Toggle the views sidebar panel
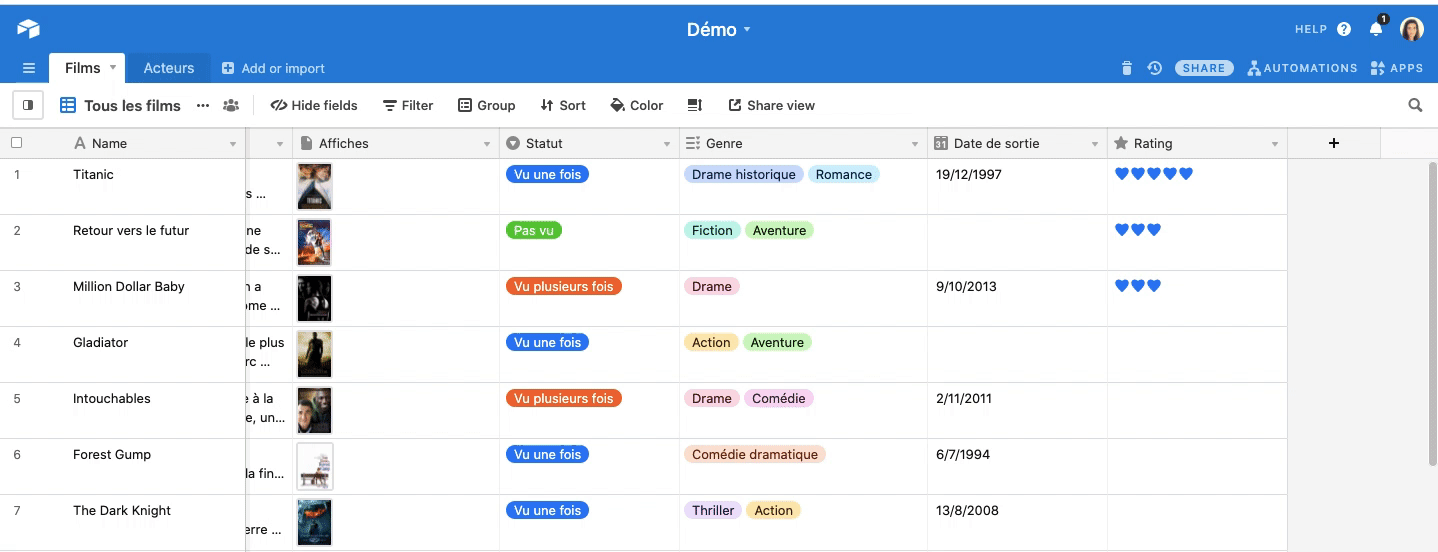1438x552 pixels. pyautogui.click(x=28, y=105)
